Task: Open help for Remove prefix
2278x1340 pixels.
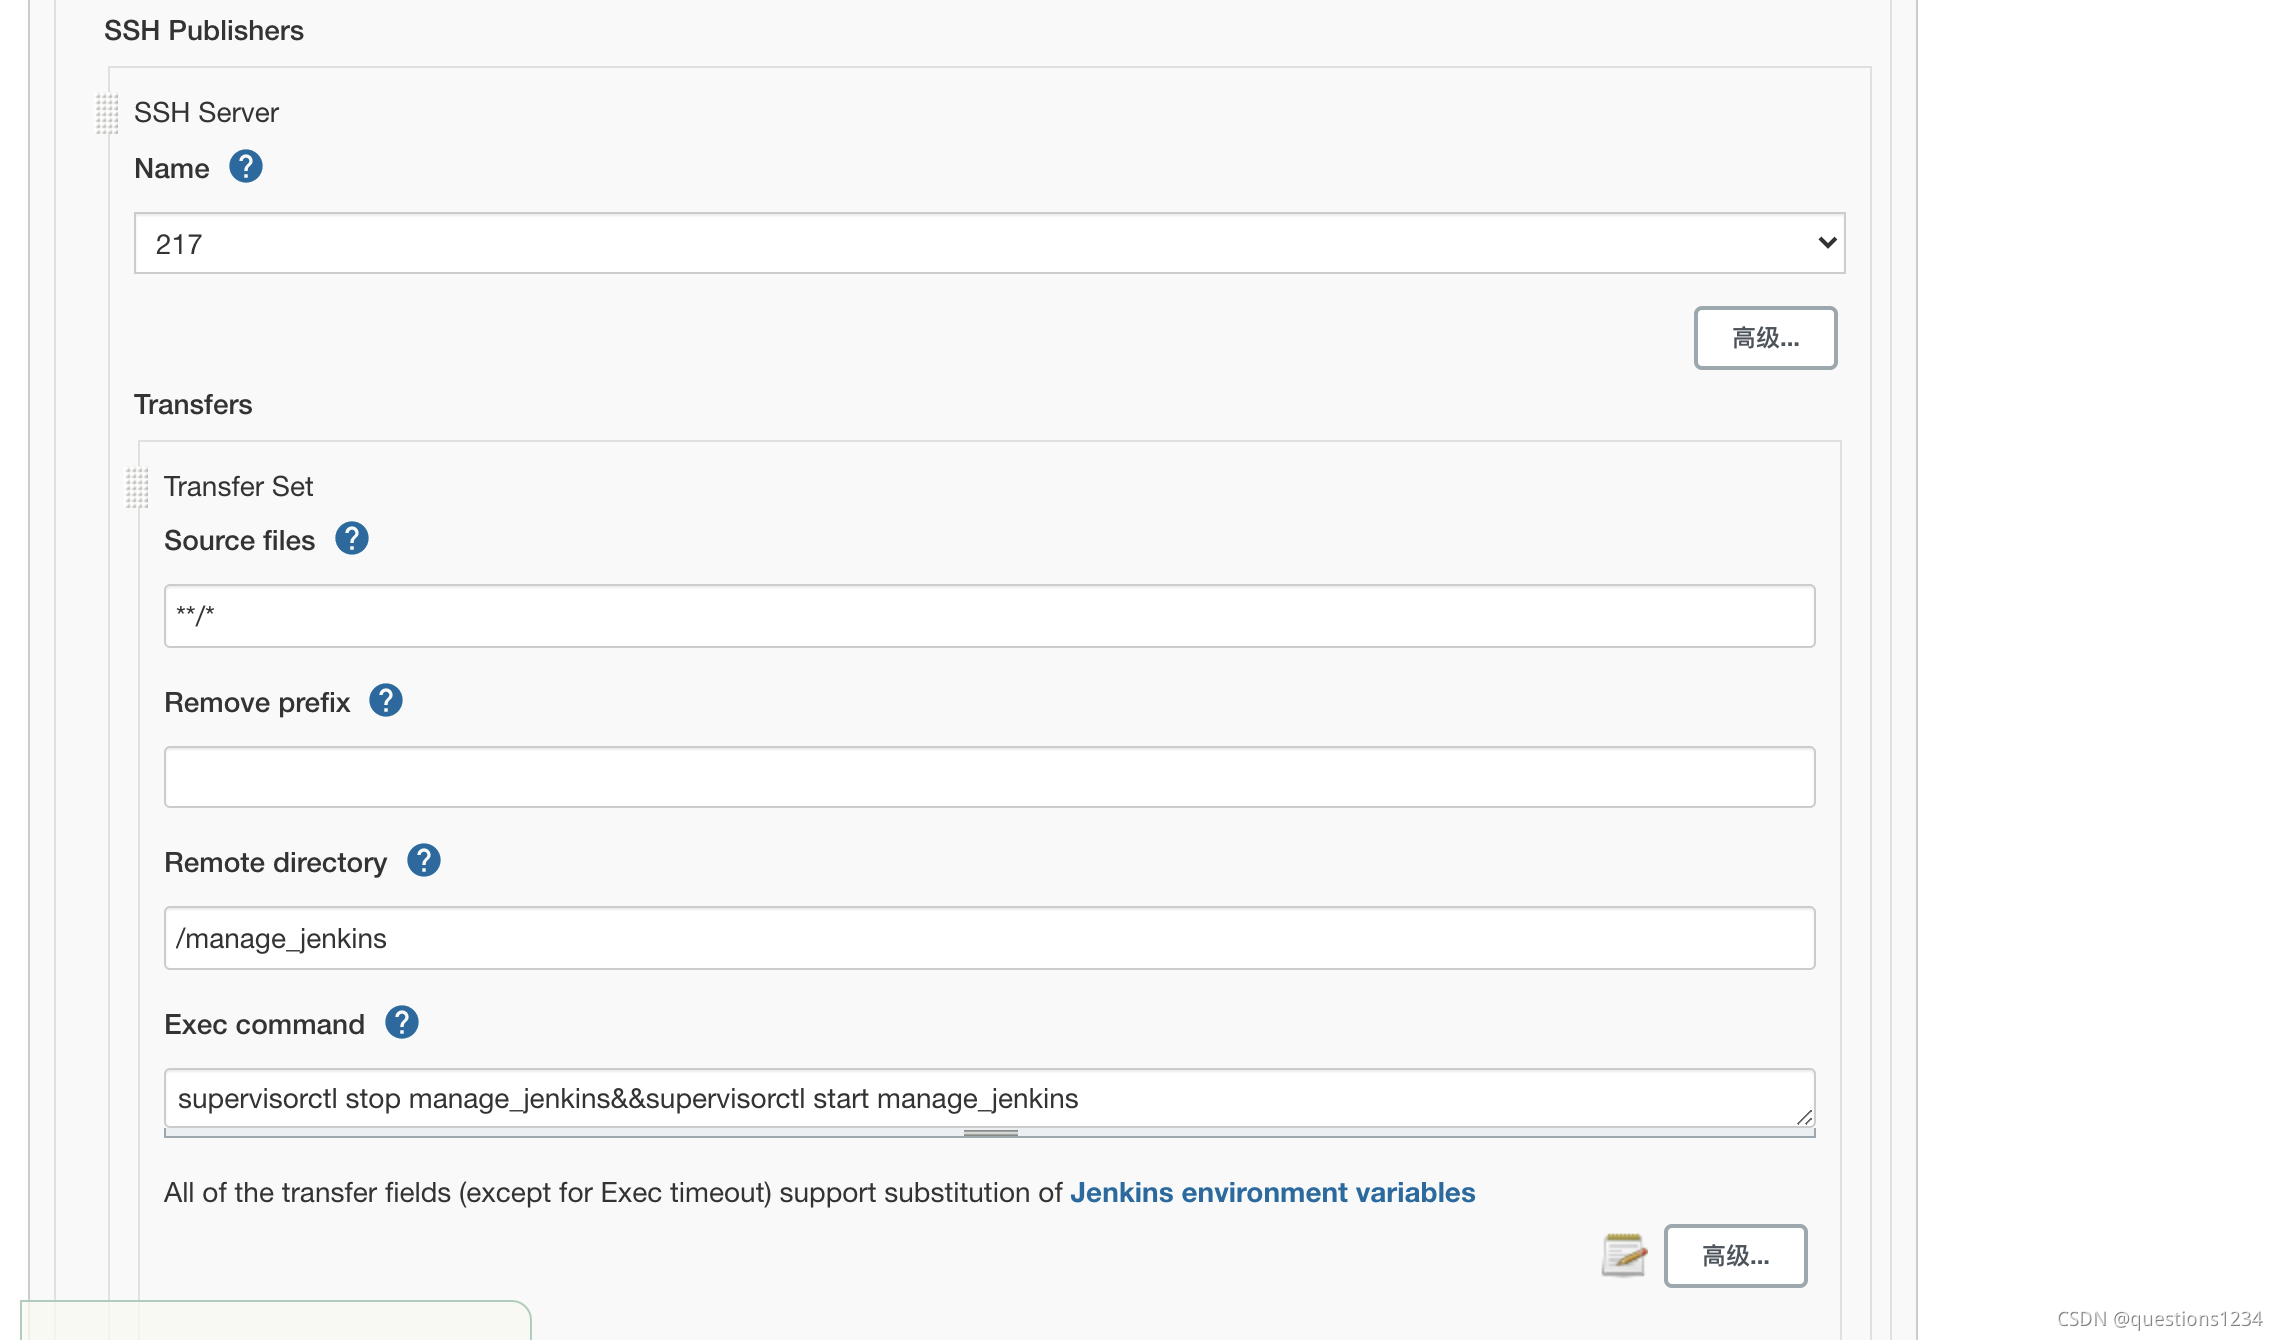Action: [385, 701]
